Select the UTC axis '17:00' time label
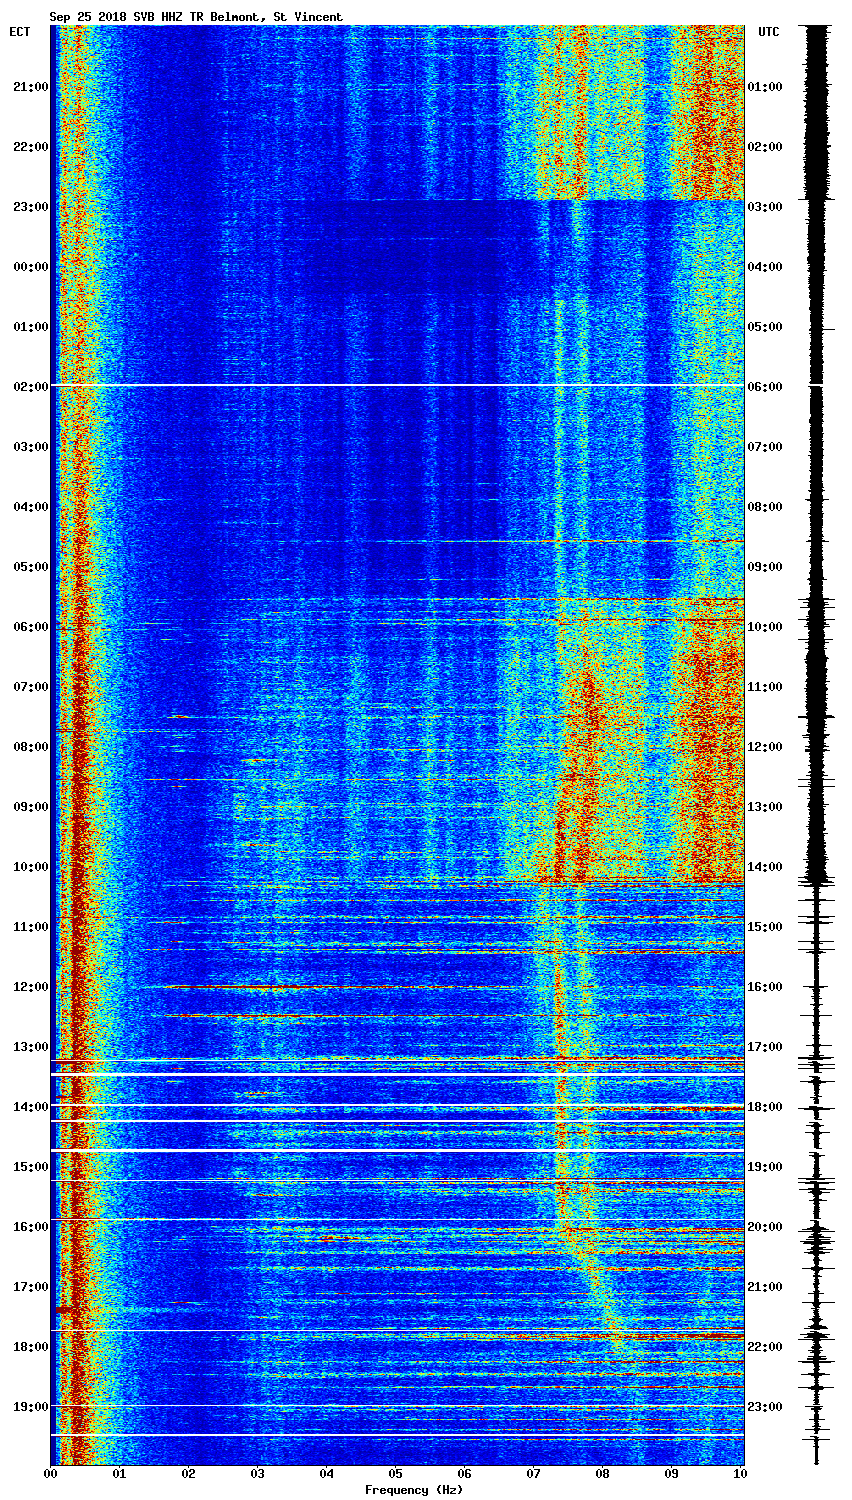The height and width of the screenshot is (1500, 852). click(x=765, y=1047)
